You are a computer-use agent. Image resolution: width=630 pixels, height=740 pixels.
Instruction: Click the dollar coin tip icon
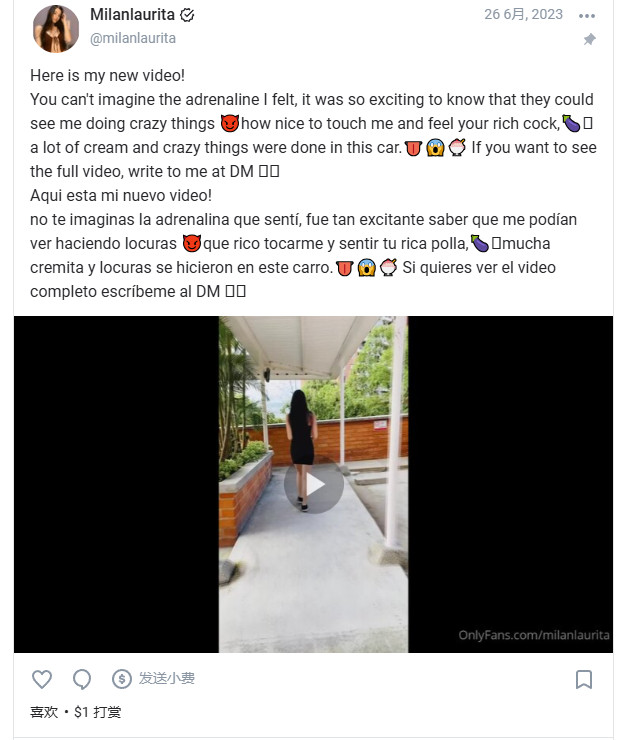click(x=122, y=679)
